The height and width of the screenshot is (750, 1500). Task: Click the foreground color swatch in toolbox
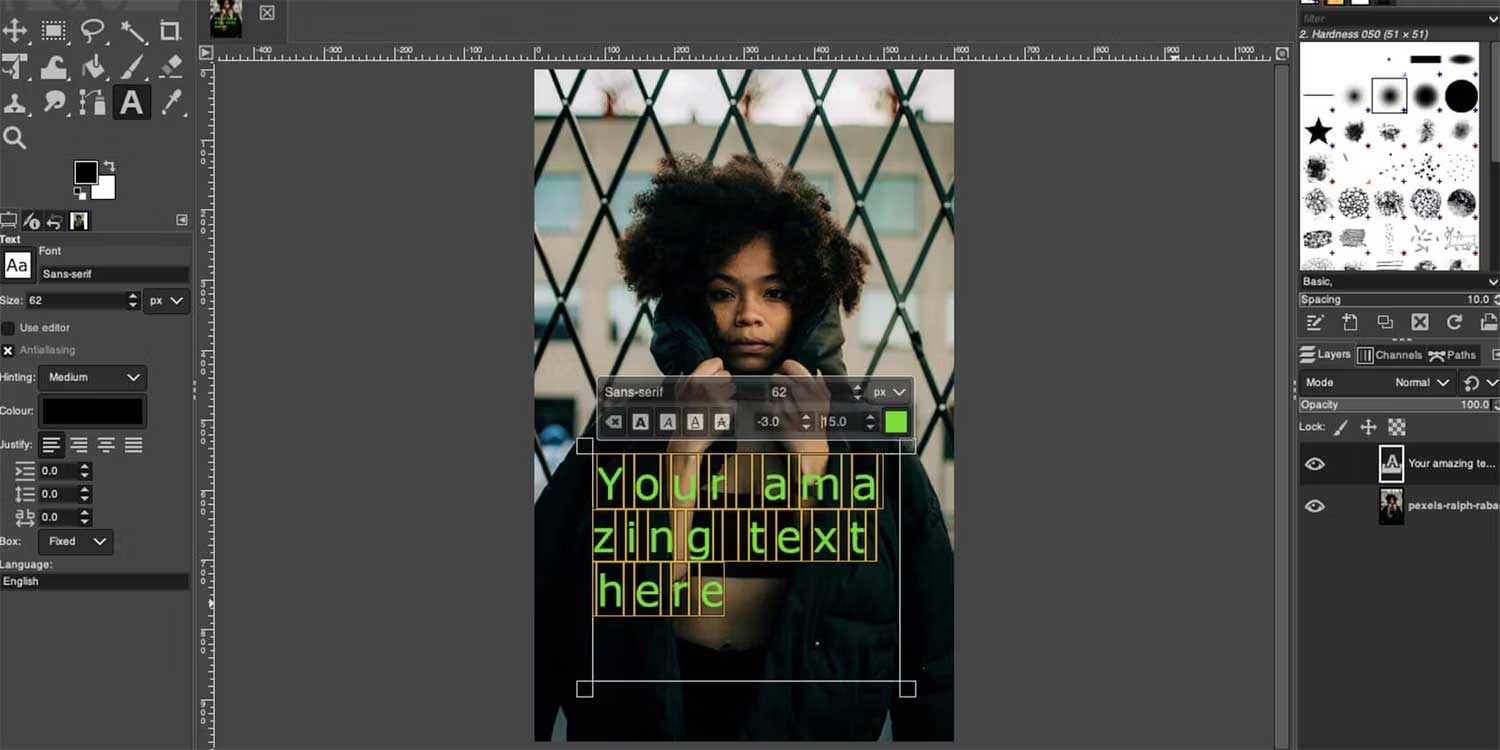tap(86, 172)
